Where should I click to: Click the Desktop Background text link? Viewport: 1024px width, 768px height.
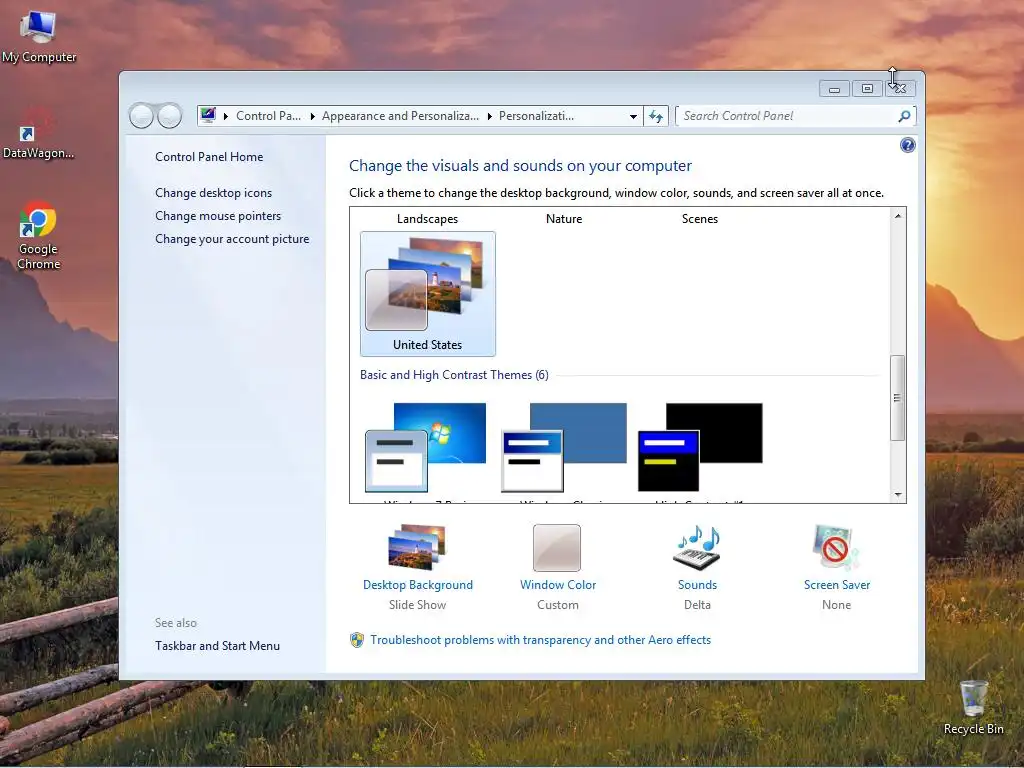pos(417,585)
